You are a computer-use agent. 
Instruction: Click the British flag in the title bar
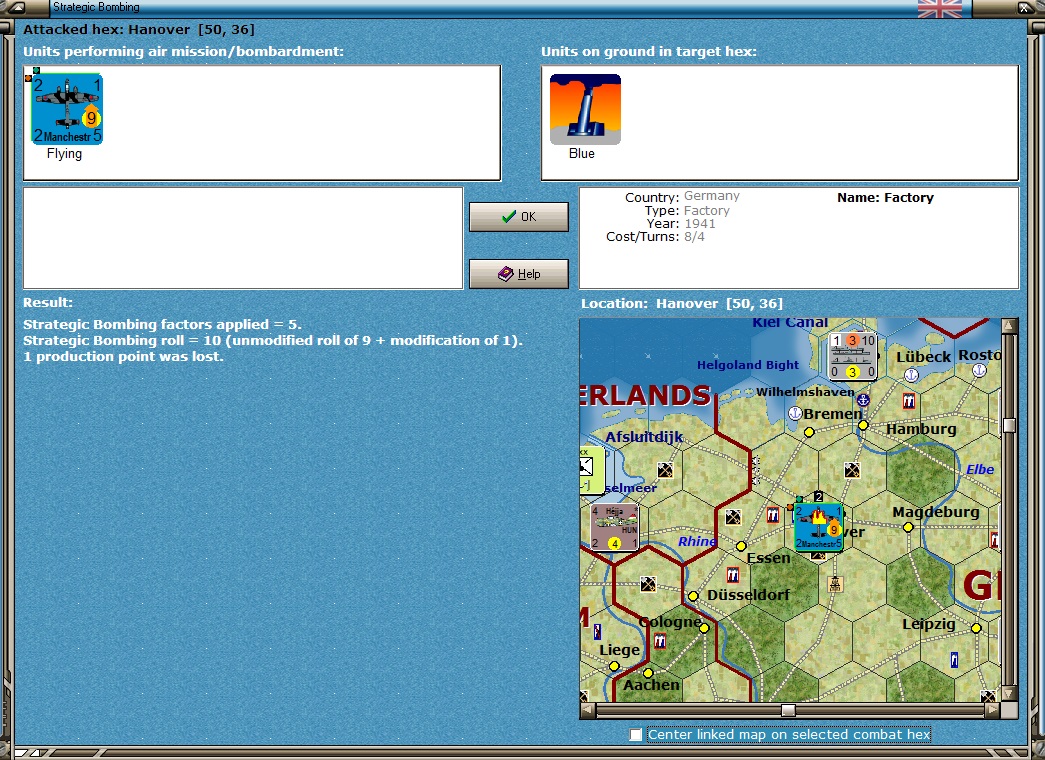940,9
